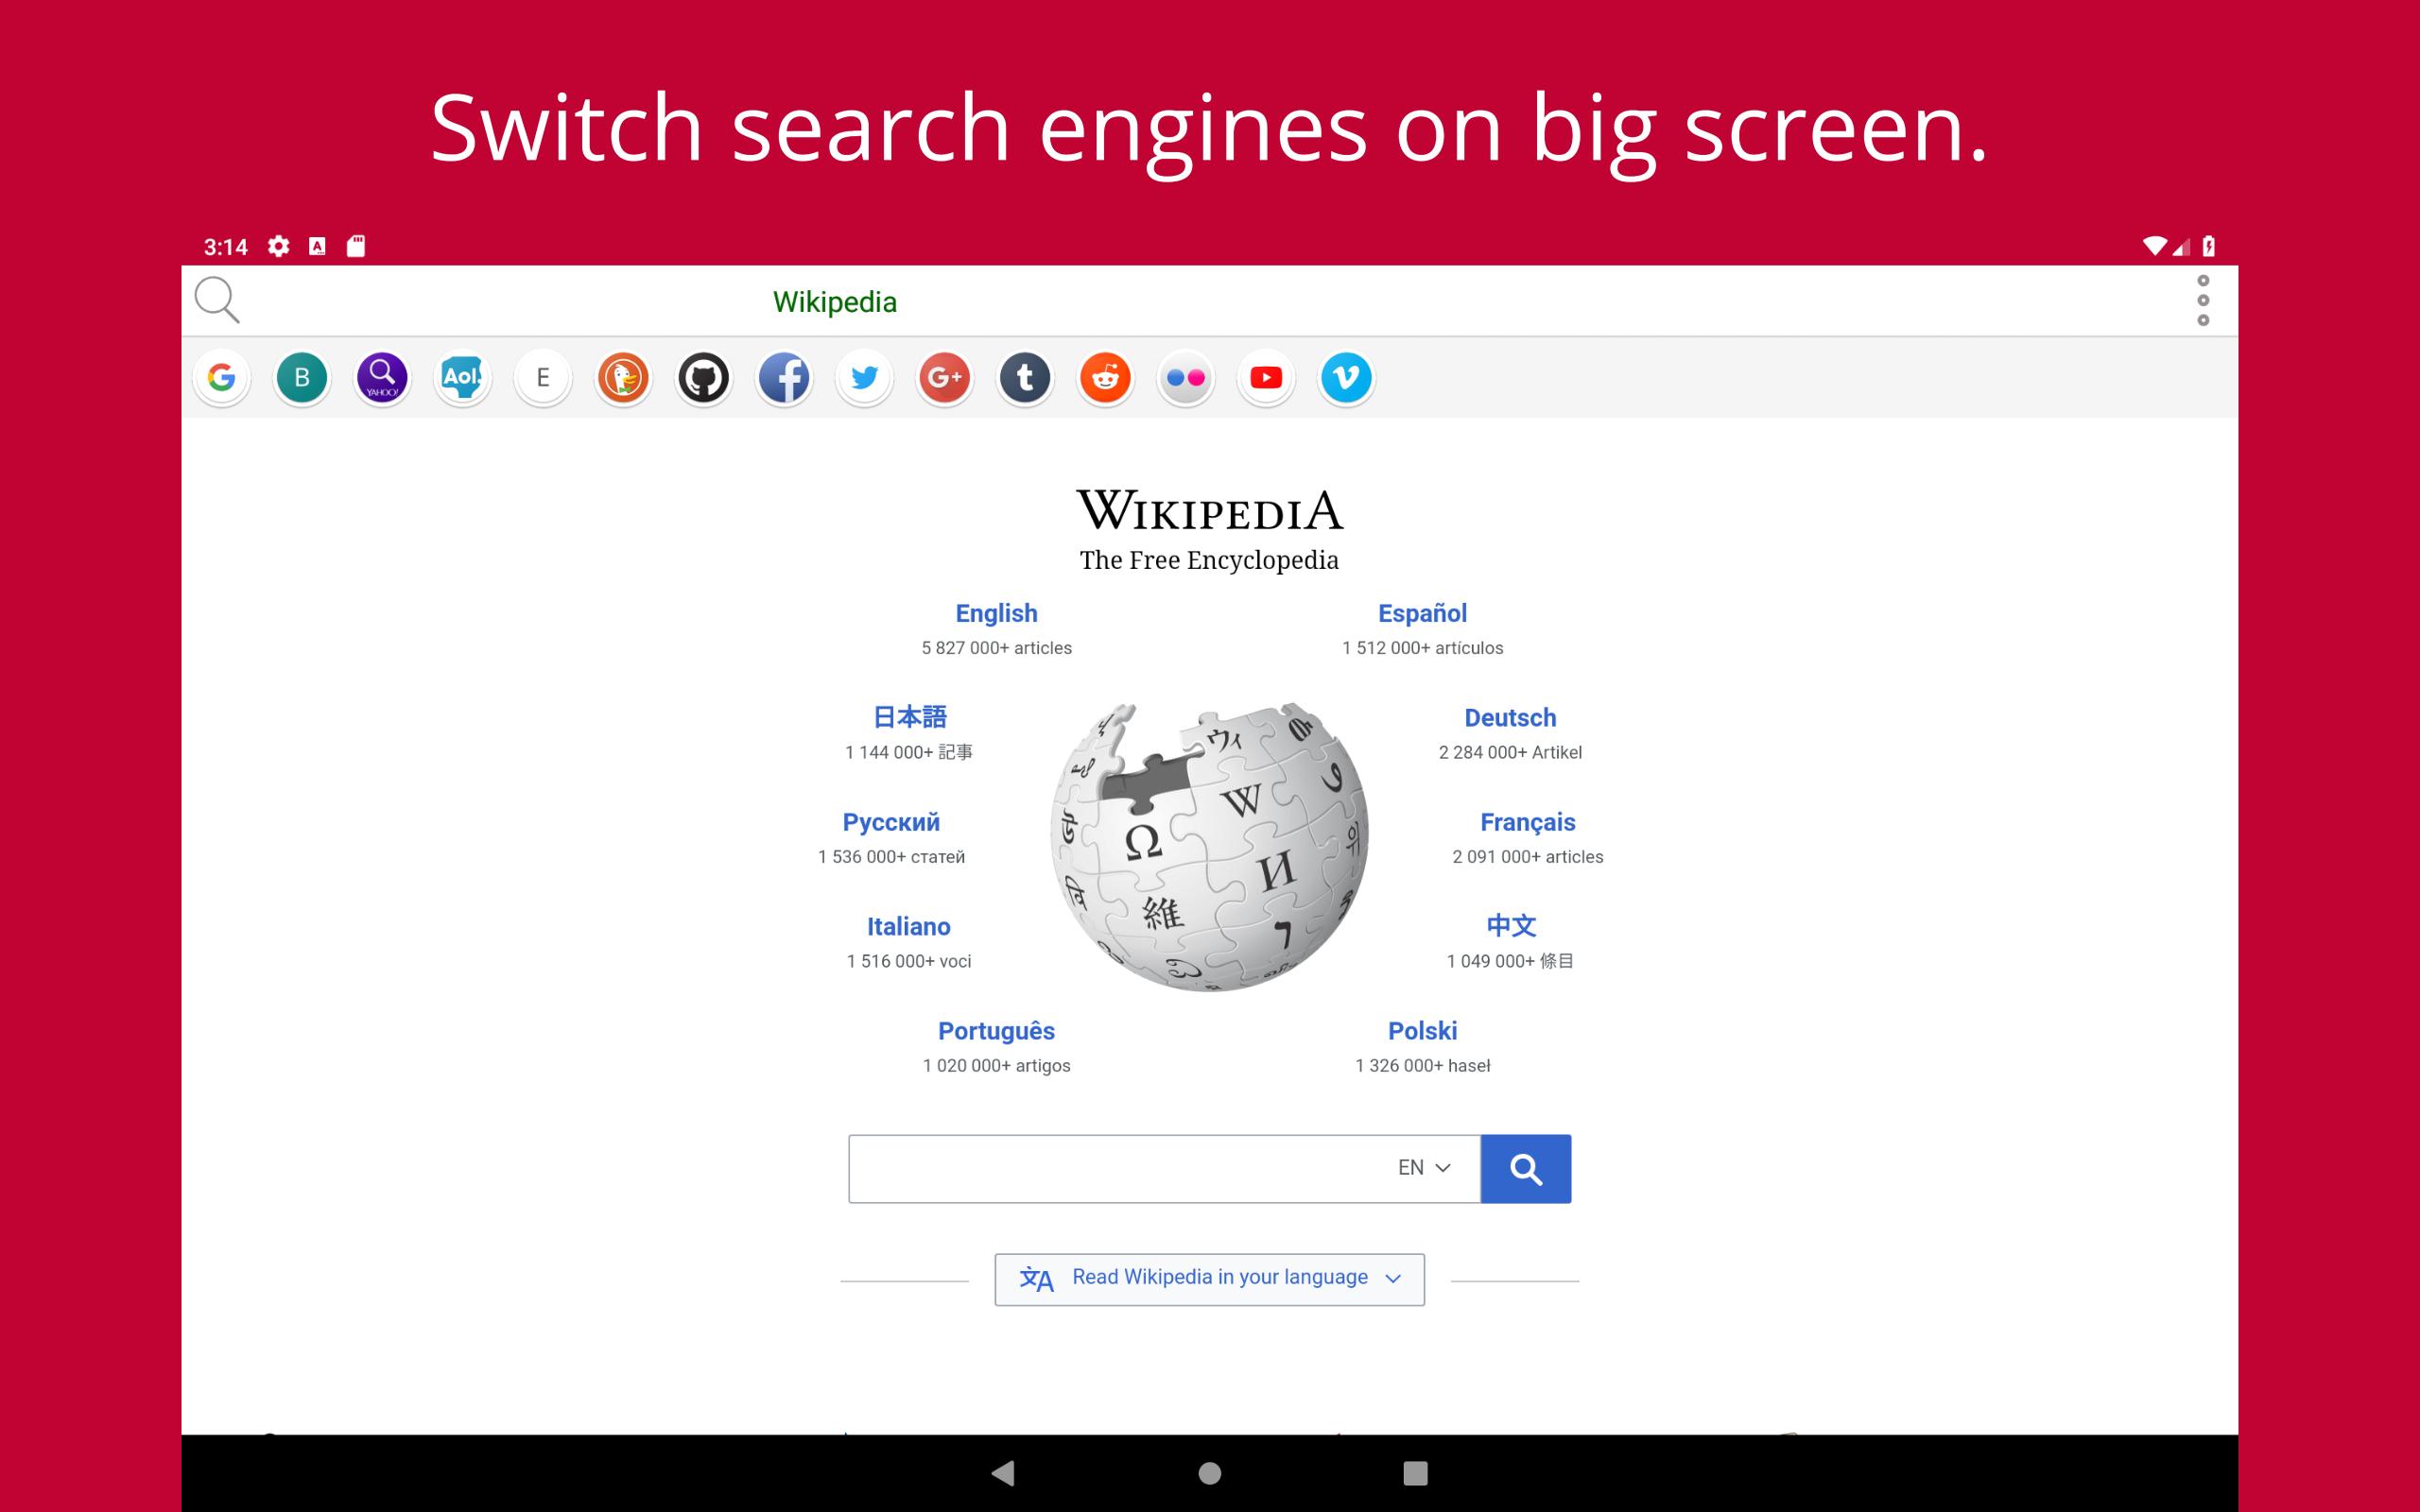Tap the magnifier search icon in the address bar
This screenshot has width=2420, height=1512.
[217, 300]
